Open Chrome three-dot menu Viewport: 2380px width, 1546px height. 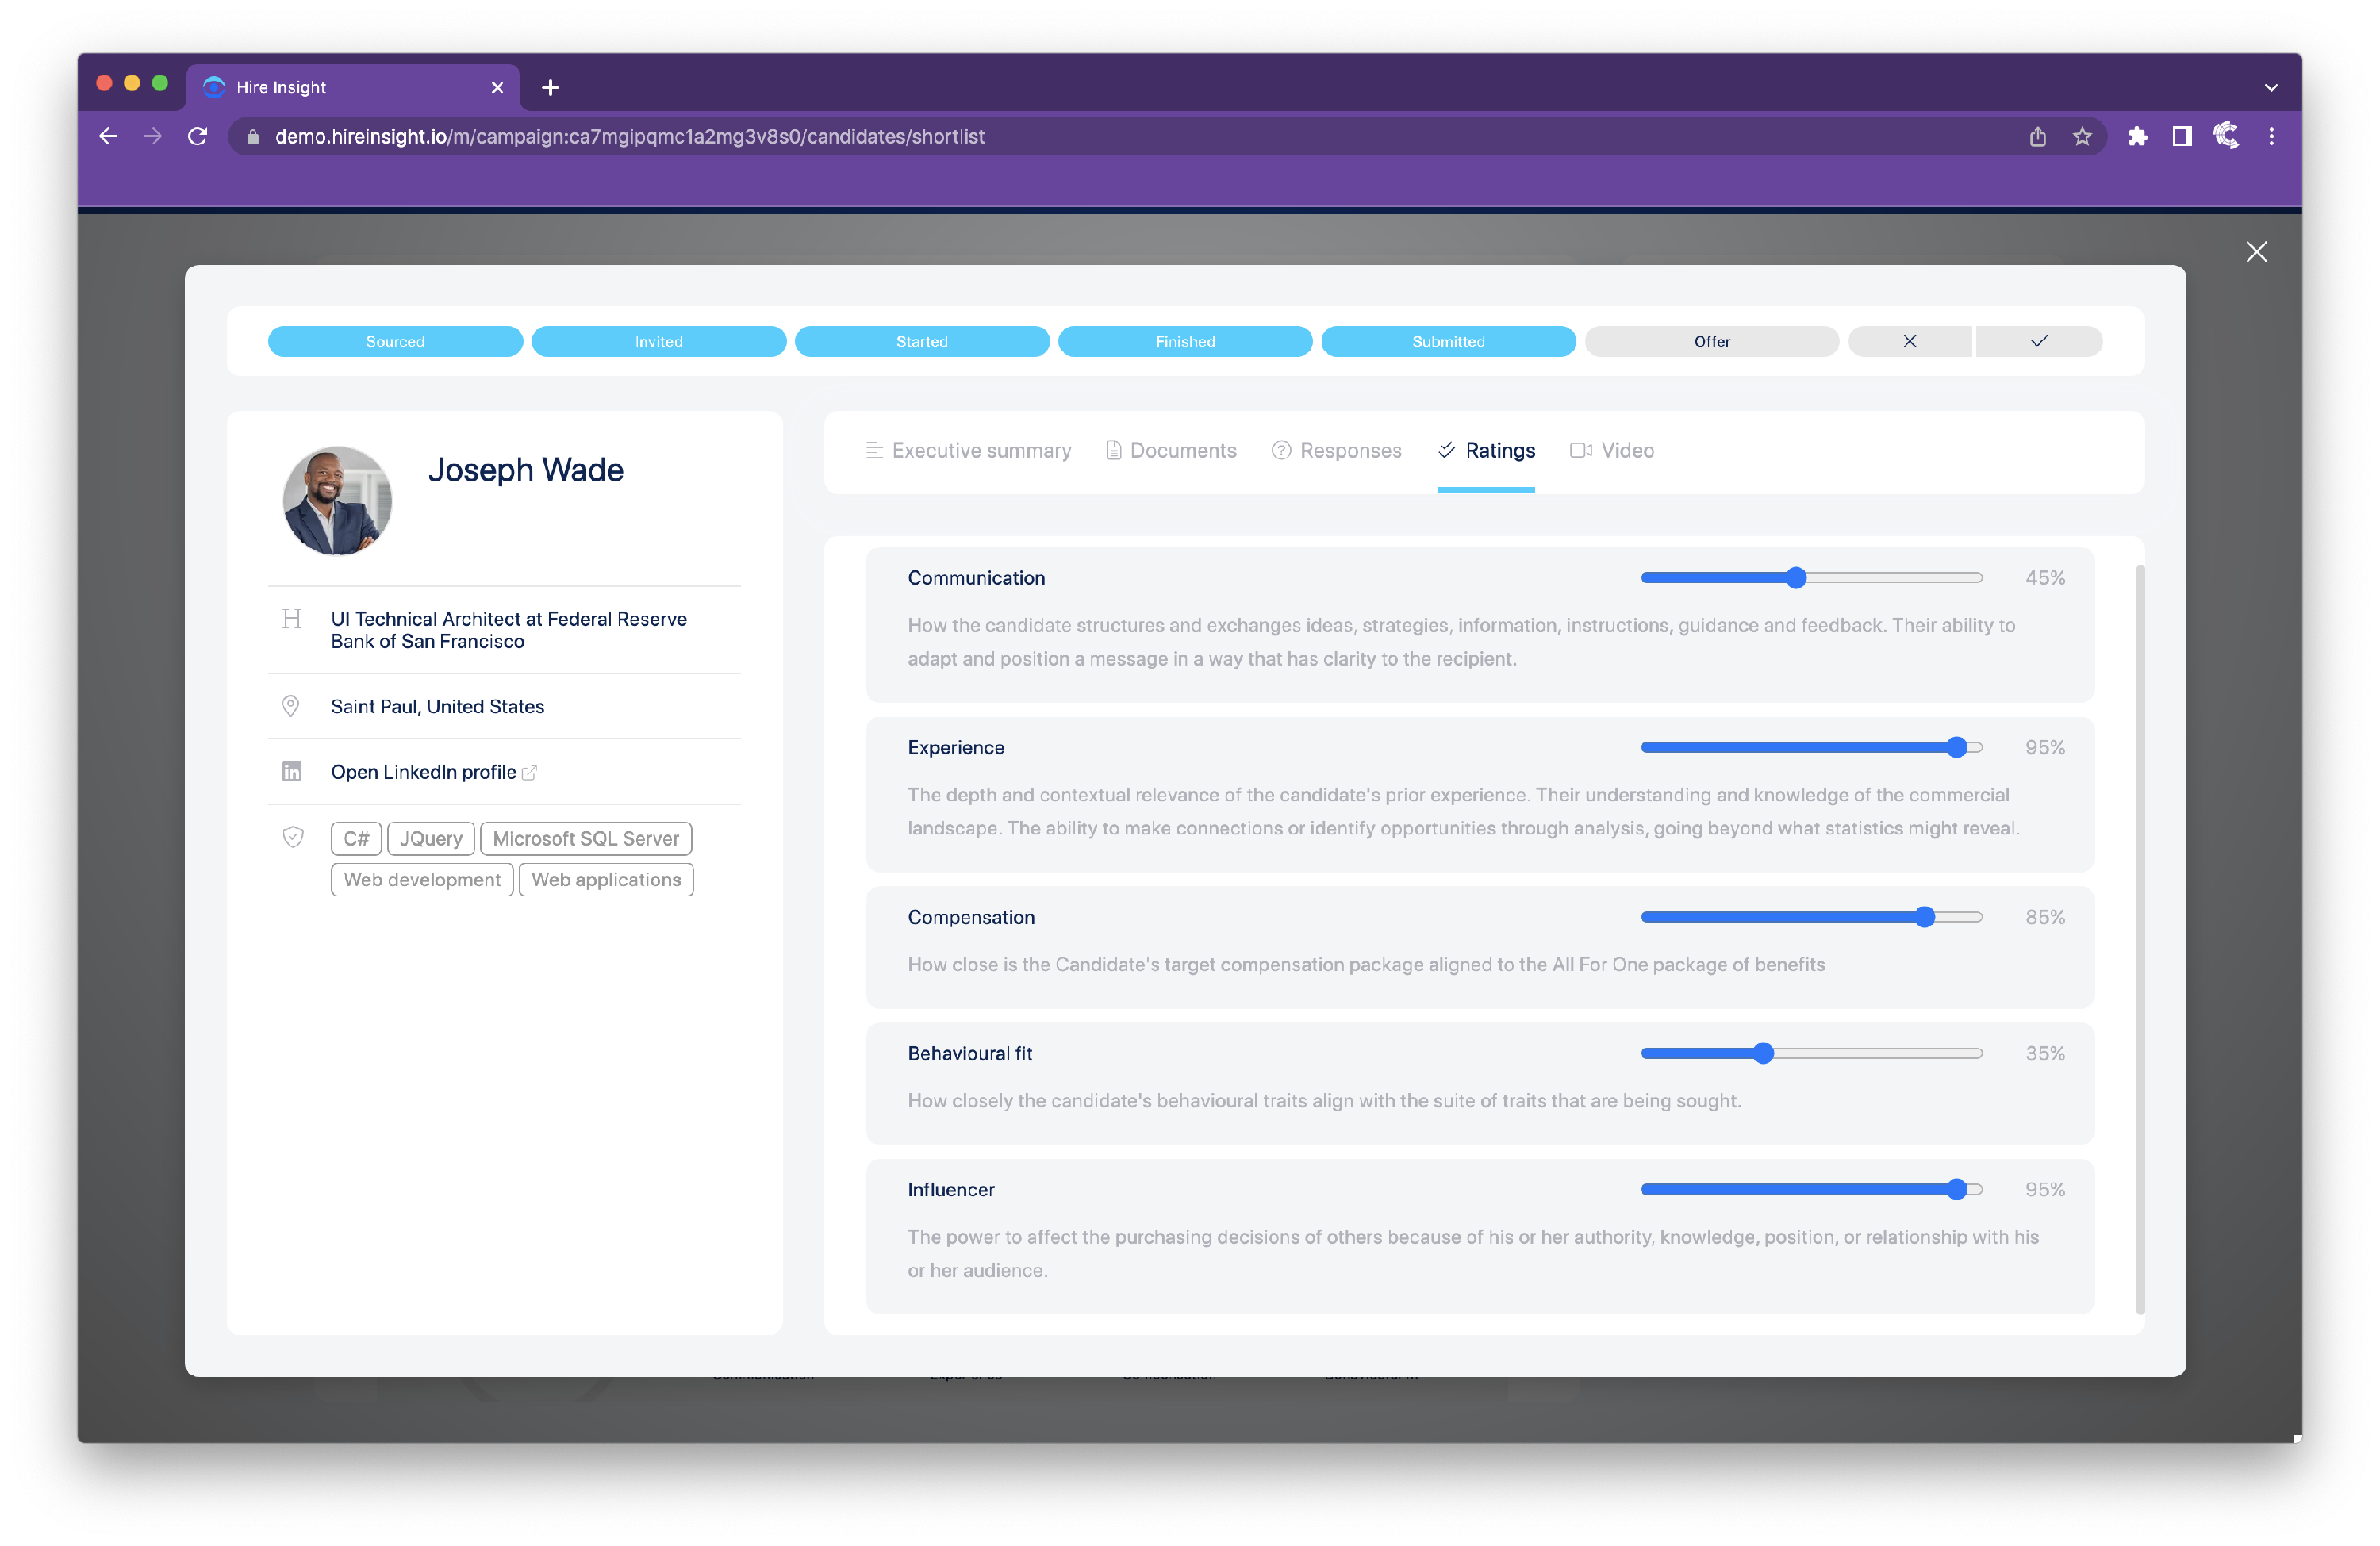(2271, 137)
